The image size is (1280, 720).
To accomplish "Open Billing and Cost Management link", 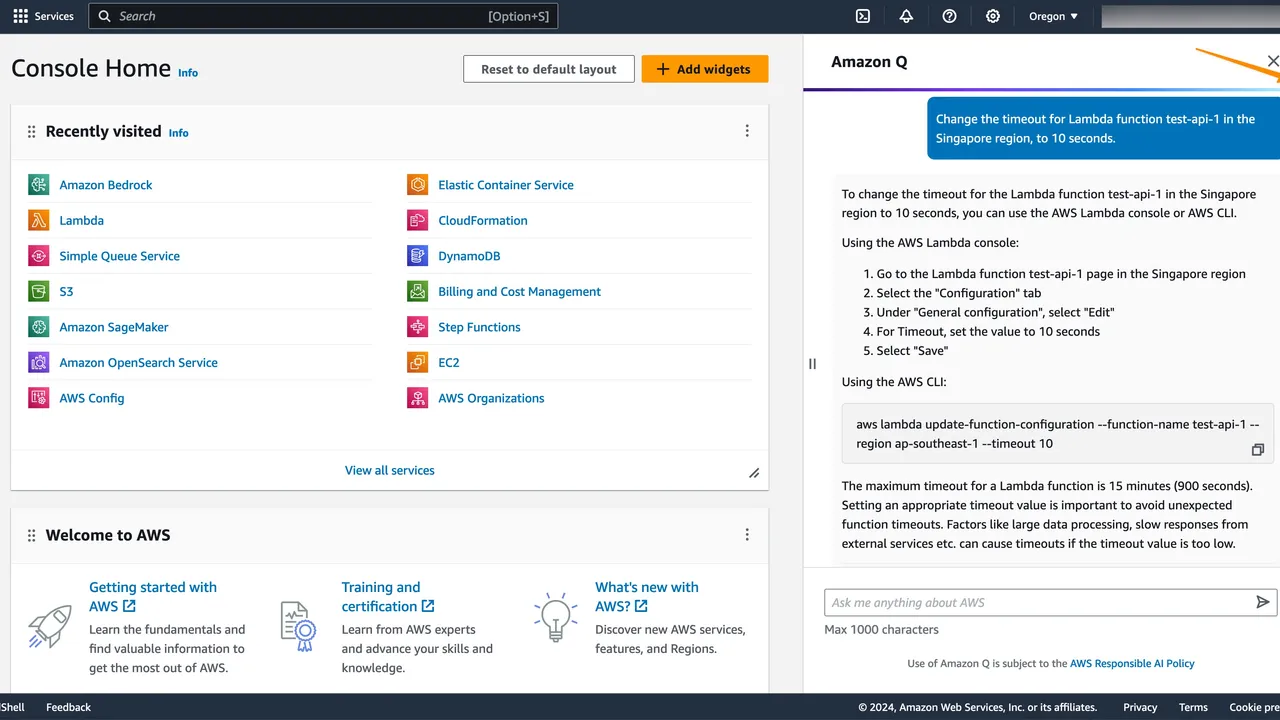I will (520, 291).
